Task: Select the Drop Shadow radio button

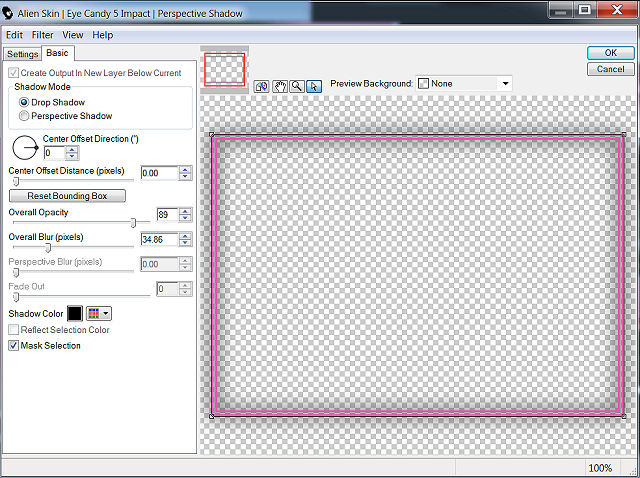Action: click(x=24, y=102)
